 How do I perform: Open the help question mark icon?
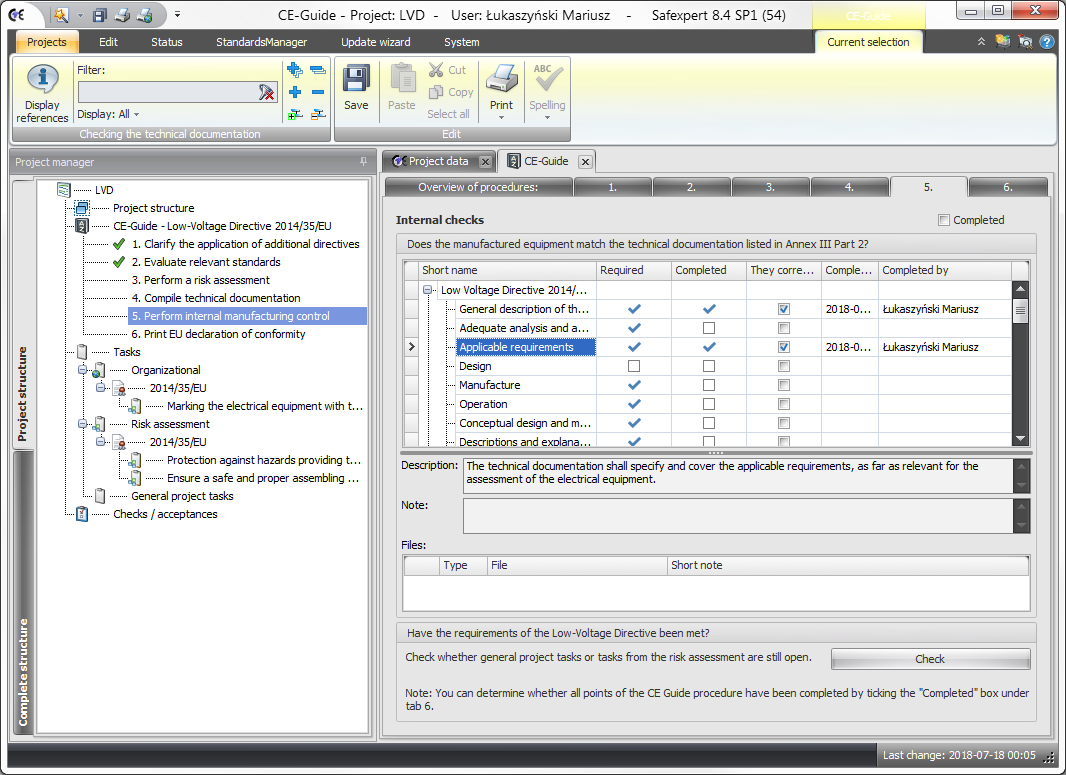pos(1047,42)
